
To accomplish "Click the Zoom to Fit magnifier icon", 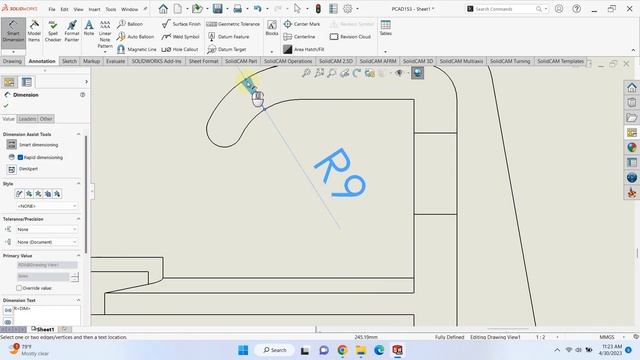I will click(x=306, y=73).
